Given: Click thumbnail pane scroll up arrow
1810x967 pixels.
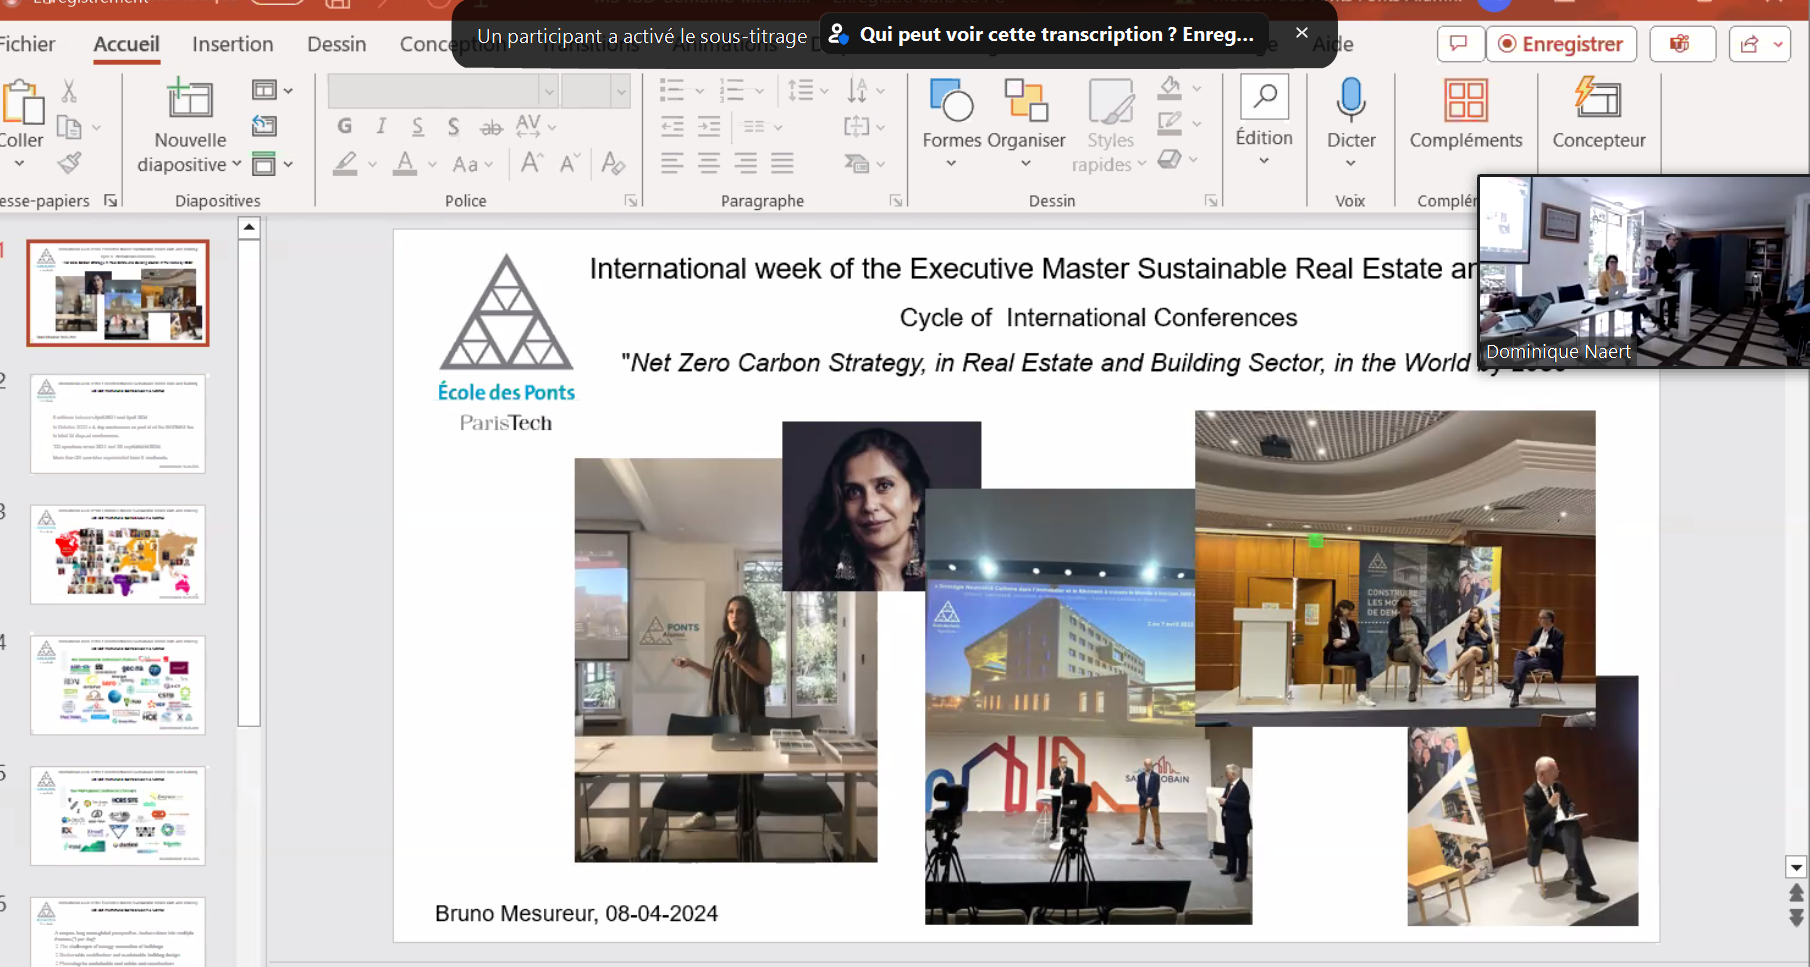Looking at the screenshot, I should (x=249, y=228).
